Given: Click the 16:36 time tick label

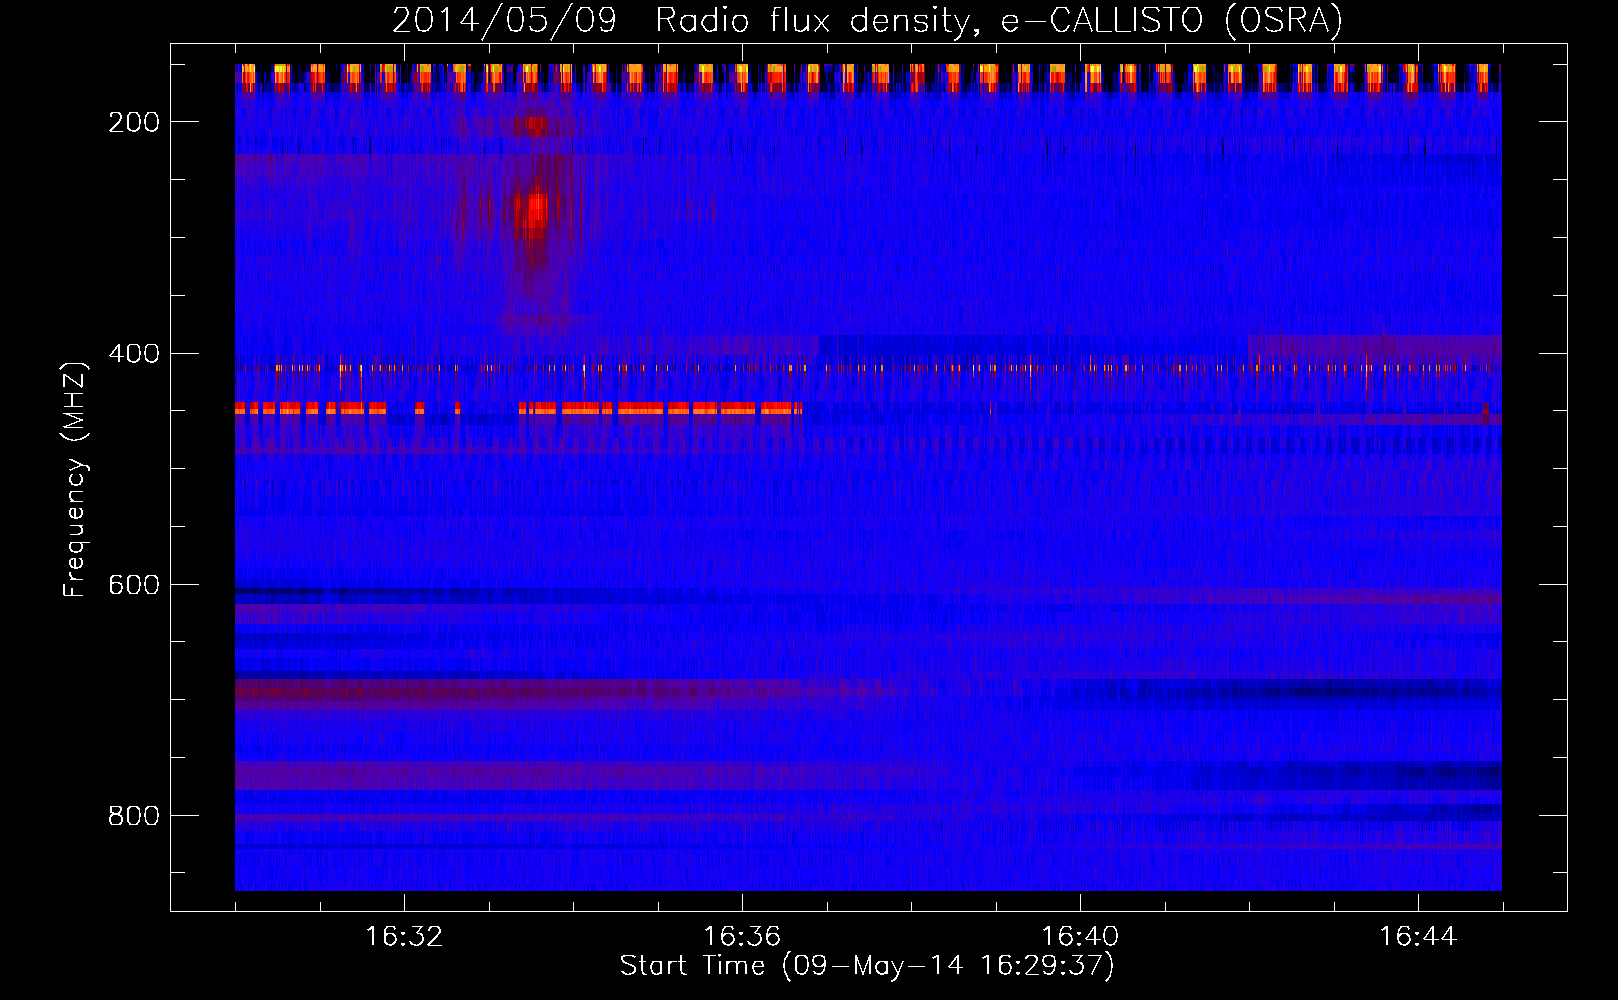Looking at the screenshot, I should pyautogui.click(x=742, y=937).
